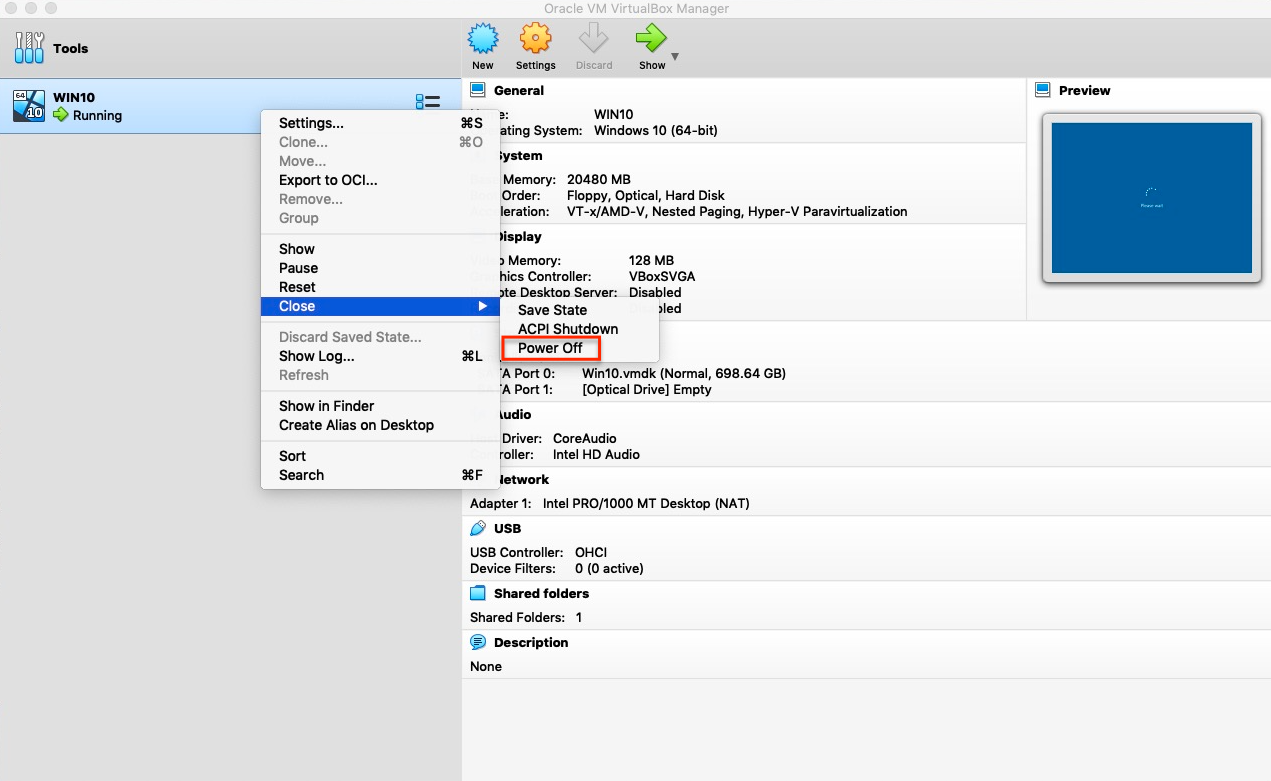Click the Intel HD Audio value
1271x781 pixels.
coord(596,454)
